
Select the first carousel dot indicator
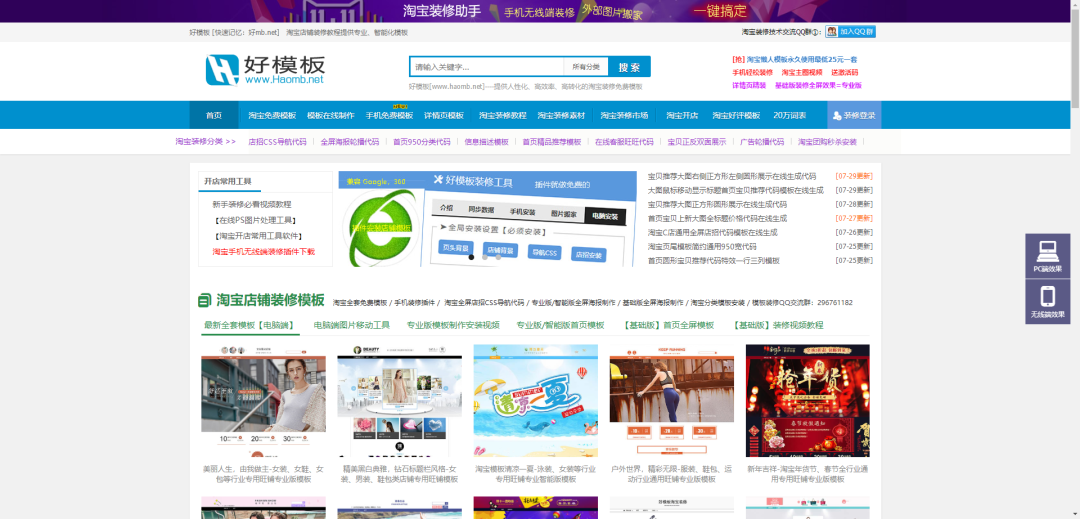(x=472, y=257)
